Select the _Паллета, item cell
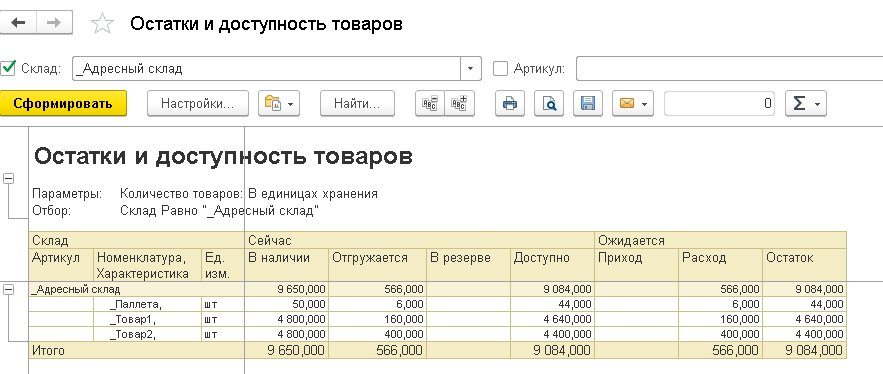The image size is (883, 374). [148, 305]
